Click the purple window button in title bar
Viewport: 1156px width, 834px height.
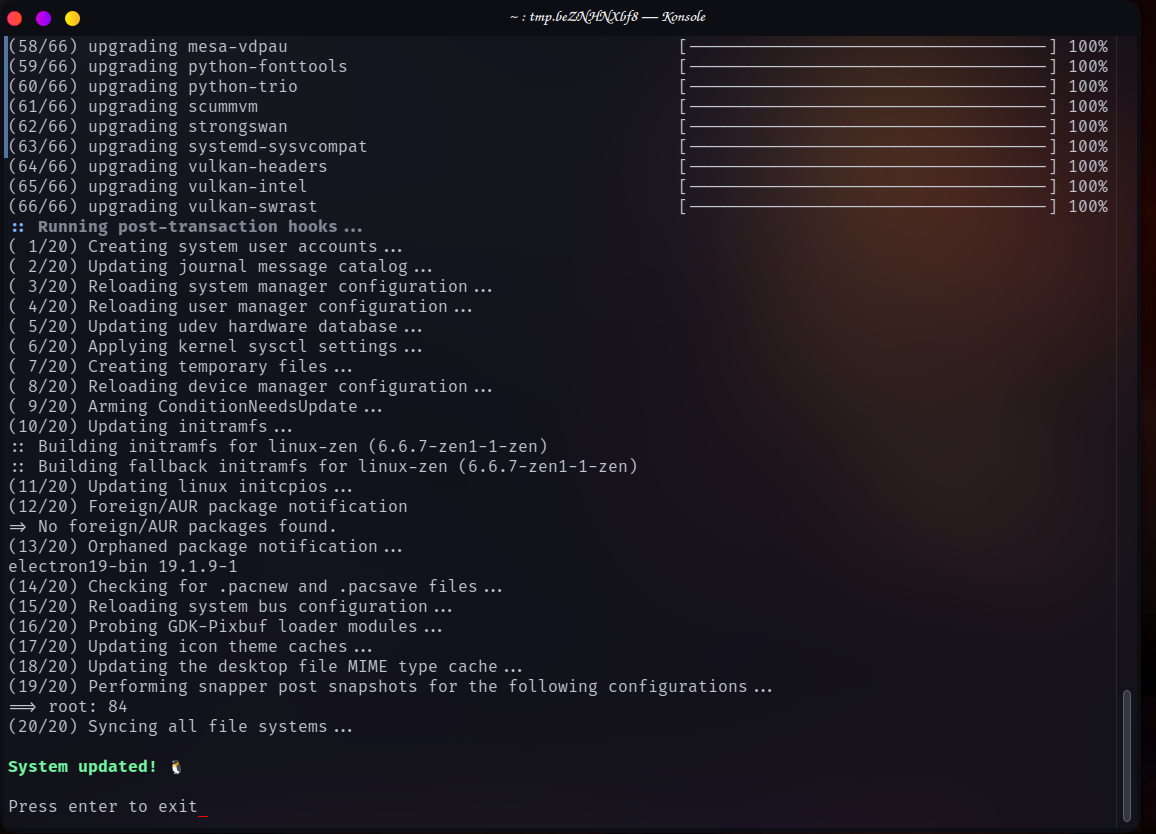click(x=43, y=18)
